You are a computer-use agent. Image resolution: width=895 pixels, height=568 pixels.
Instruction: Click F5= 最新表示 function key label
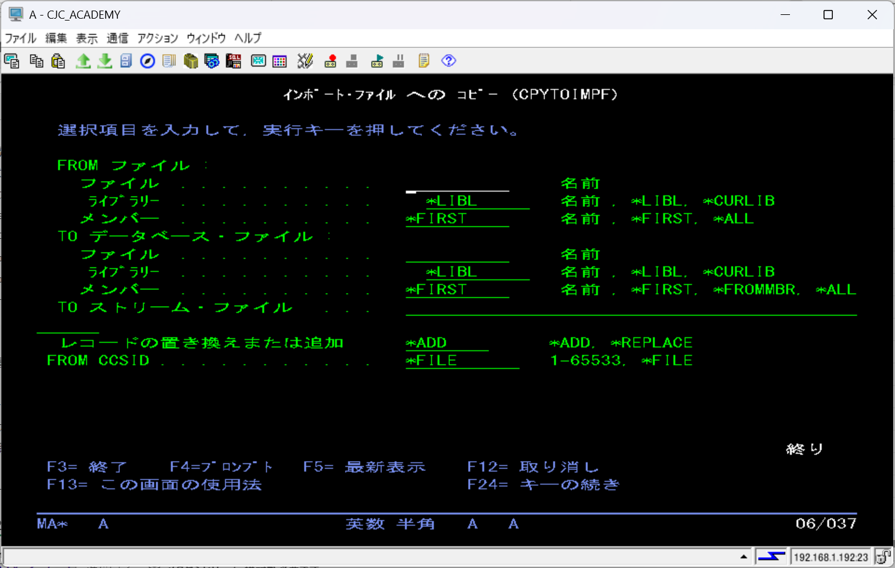coord(364,467)
